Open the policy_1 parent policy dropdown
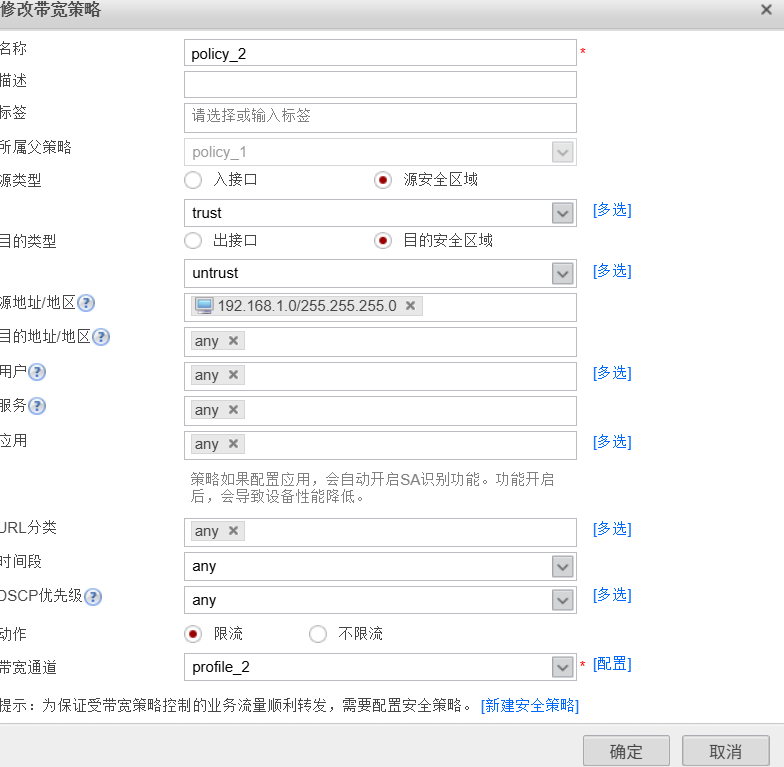 point(562,152)
